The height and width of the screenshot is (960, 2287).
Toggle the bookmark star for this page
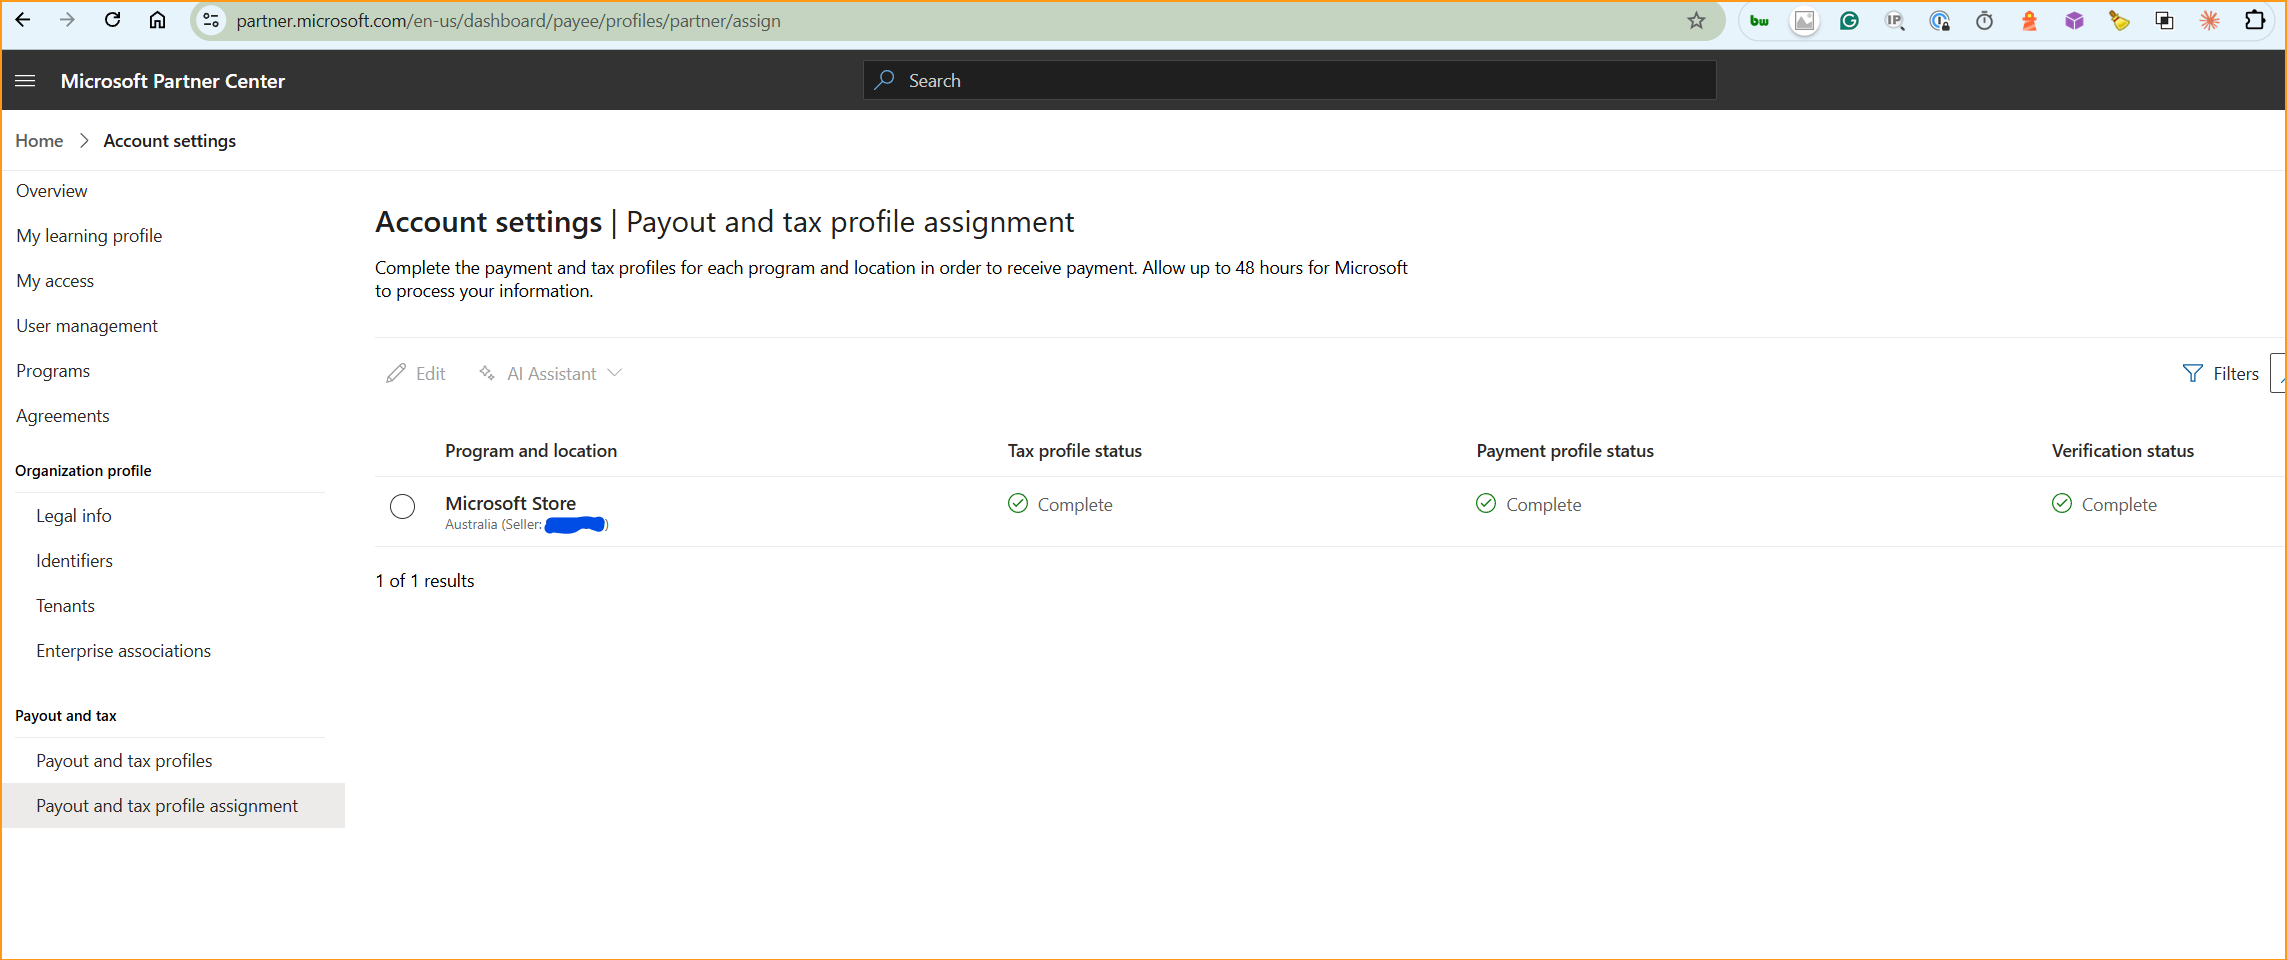1696,20
